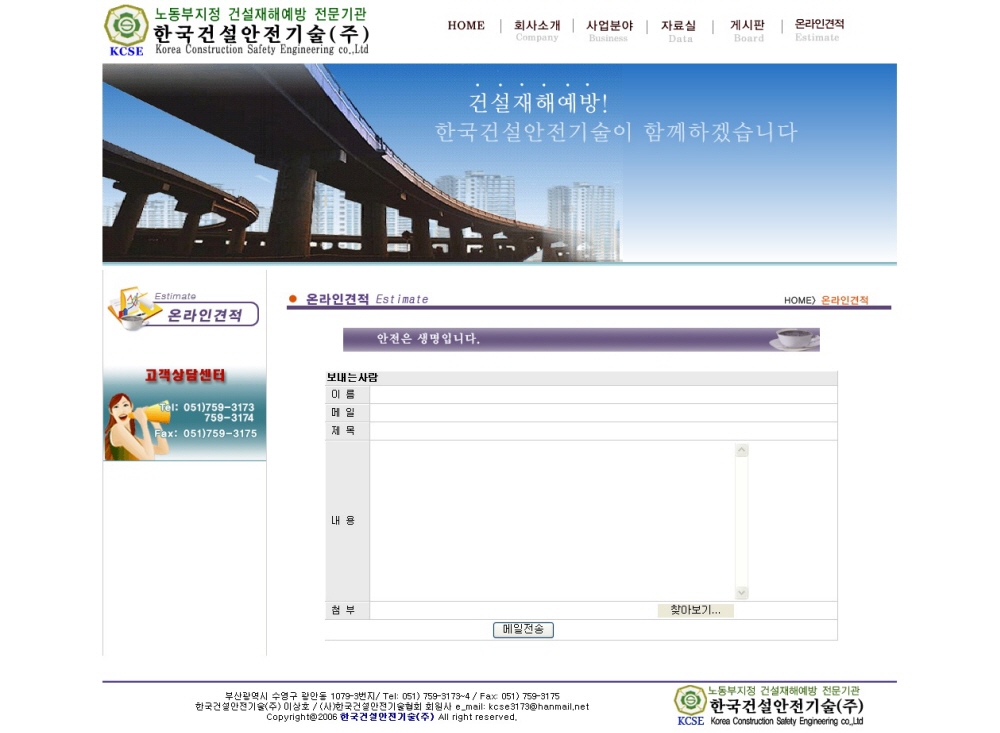Click inside the 내용 message textarea
The width and height of the screenshot is (1000, 733).
point(552,520)
